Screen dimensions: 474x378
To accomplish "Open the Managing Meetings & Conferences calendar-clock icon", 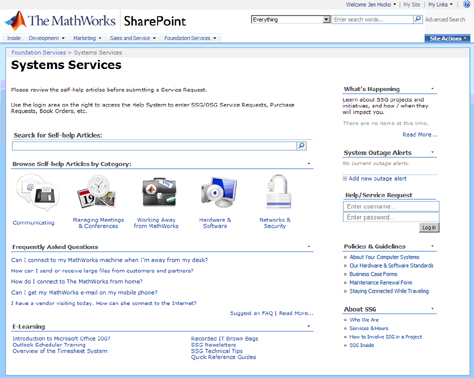I will click(97, 192).
